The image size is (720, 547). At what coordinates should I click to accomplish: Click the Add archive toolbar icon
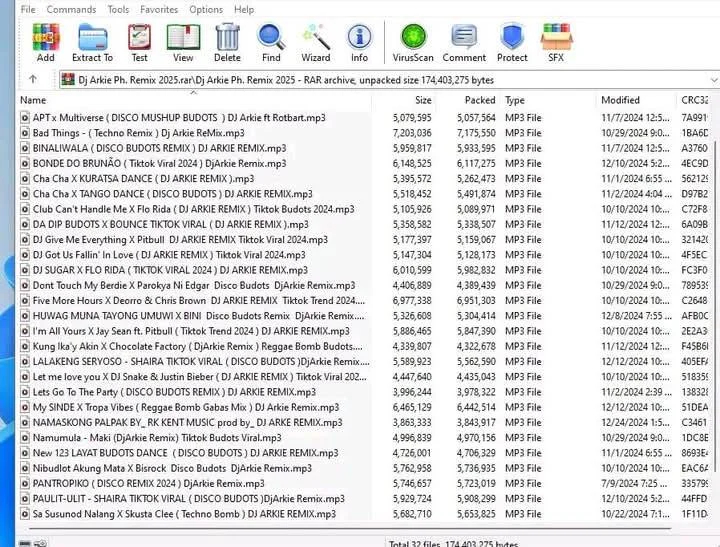pyautogui.click(x=46, y=38)
